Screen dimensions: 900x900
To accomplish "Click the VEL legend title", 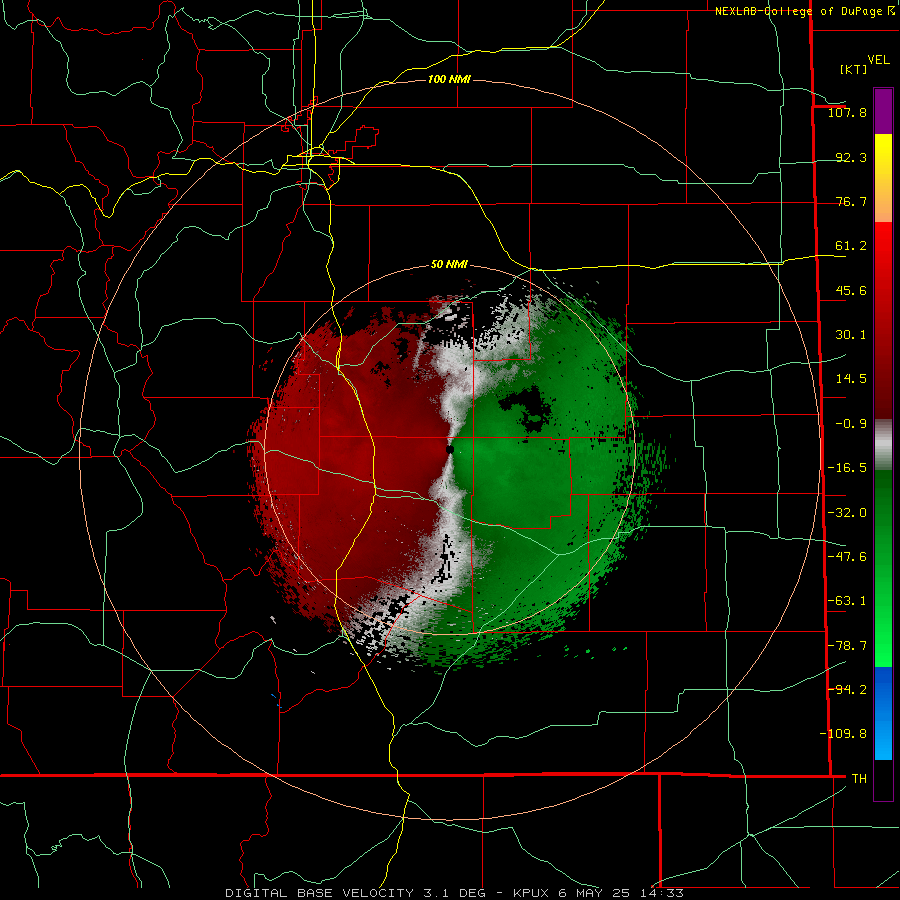I will pos(878,60).
